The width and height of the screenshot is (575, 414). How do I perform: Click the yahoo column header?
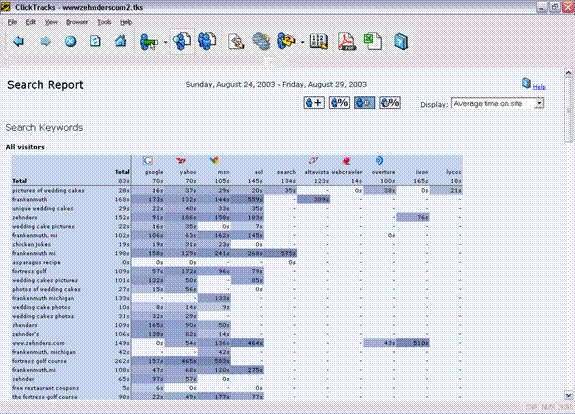[188, 172]
